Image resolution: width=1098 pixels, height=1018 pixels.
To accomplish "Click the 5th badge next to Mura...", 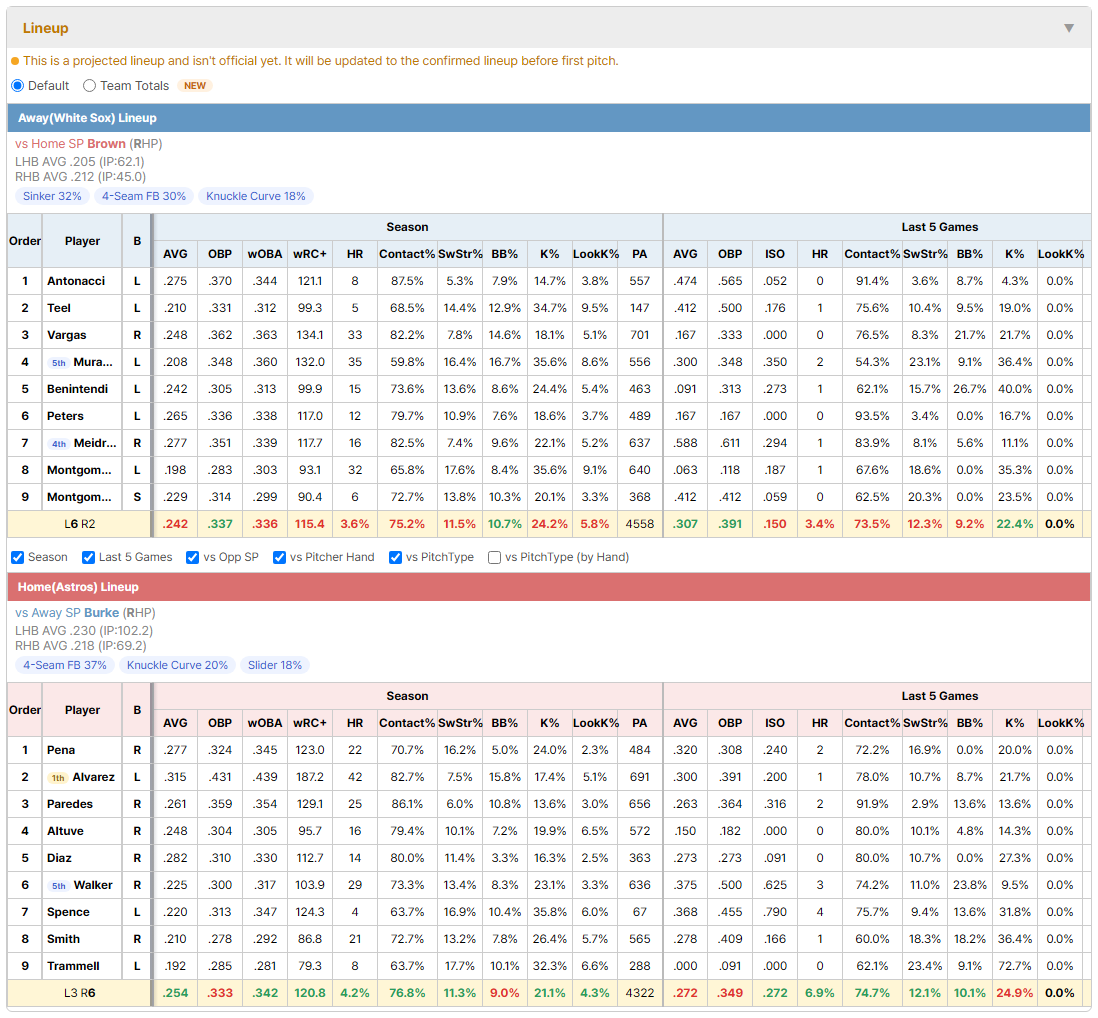I will click(x=59, y=363).
